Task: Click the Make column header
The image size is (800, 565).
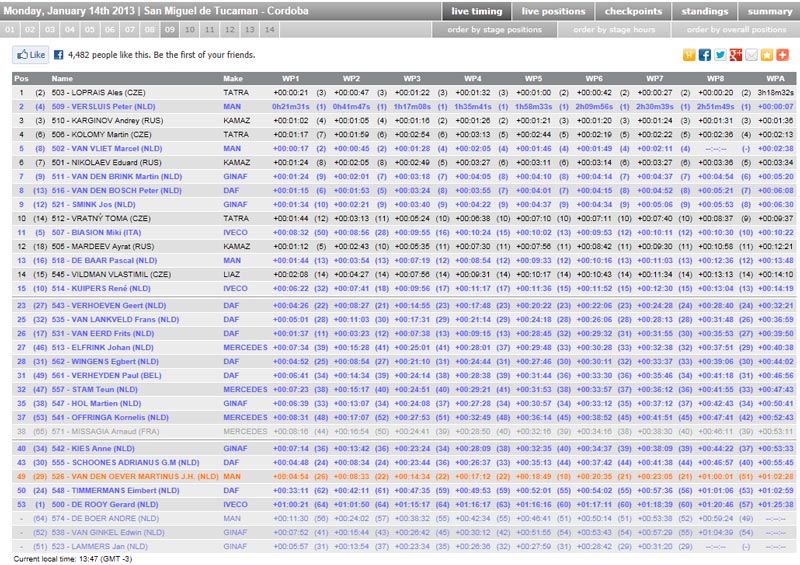Action: click(233, 79)
